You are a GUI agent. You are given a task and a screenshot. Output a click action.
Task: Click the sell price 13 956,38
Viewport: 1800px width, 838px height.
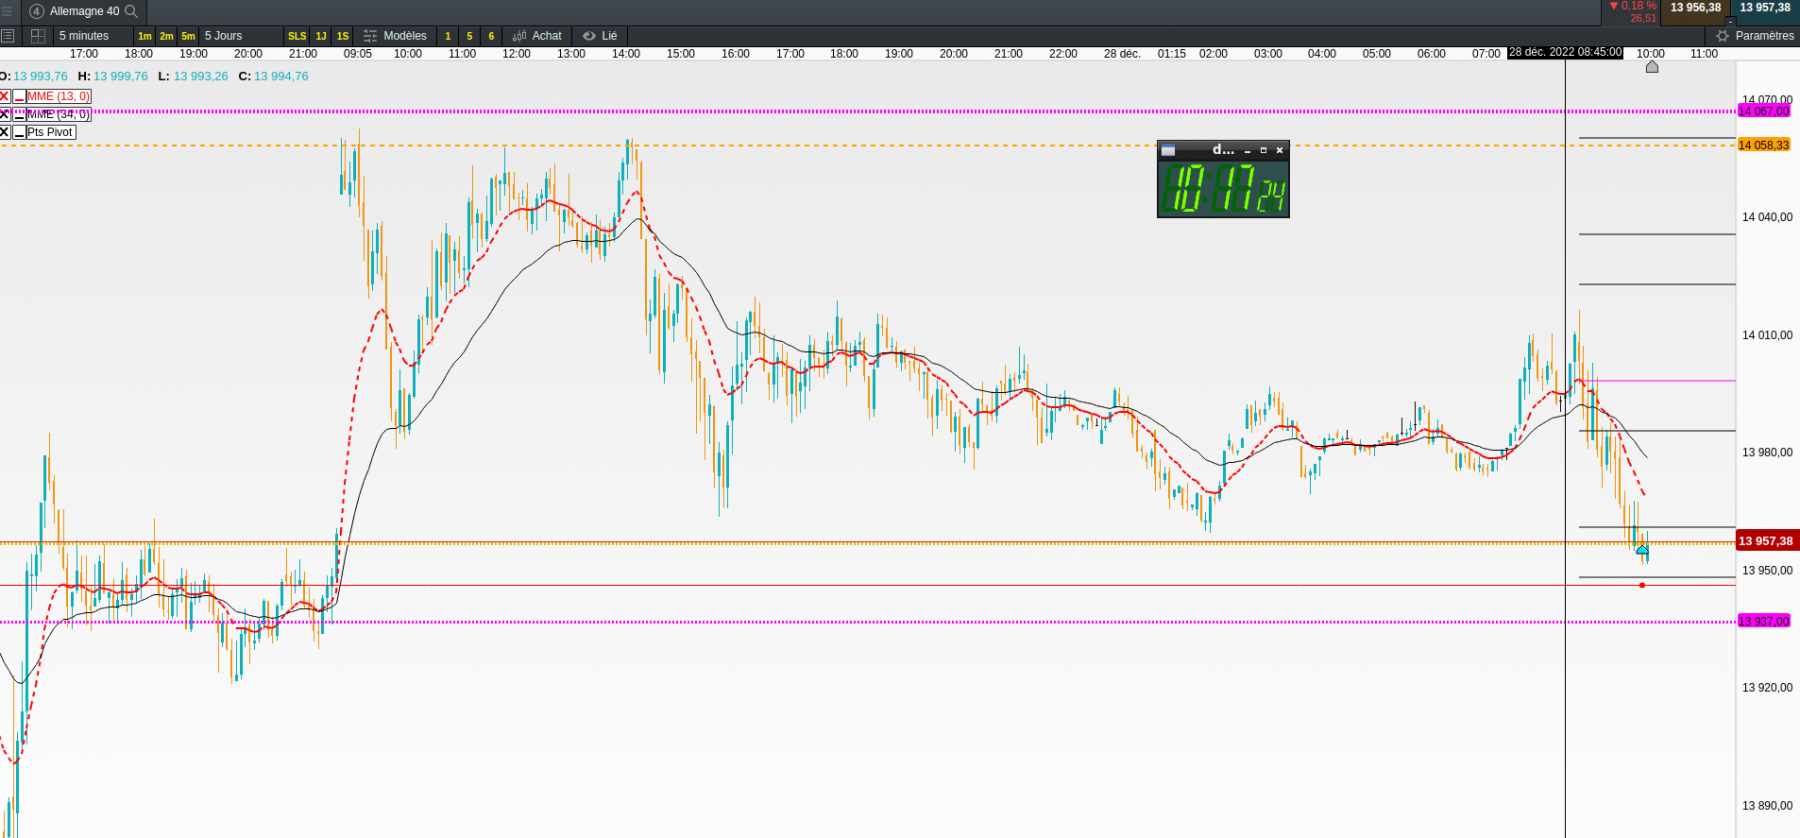(1695, 8)
